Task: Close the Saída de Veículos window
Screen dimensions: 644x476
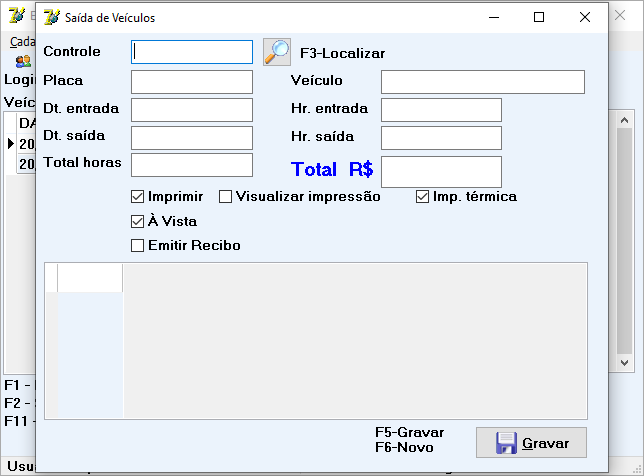Action: [x=585, y=17]
